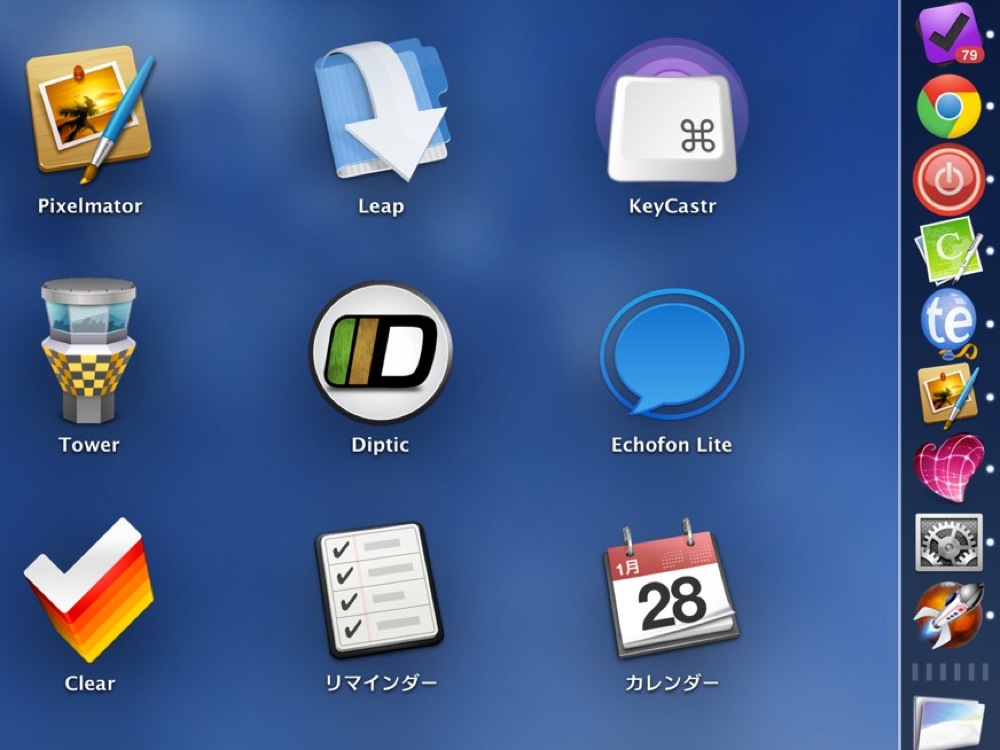The image size is (1000, 750).
Task: Click the 'リマインダー' label text
Action: point(381,683)
